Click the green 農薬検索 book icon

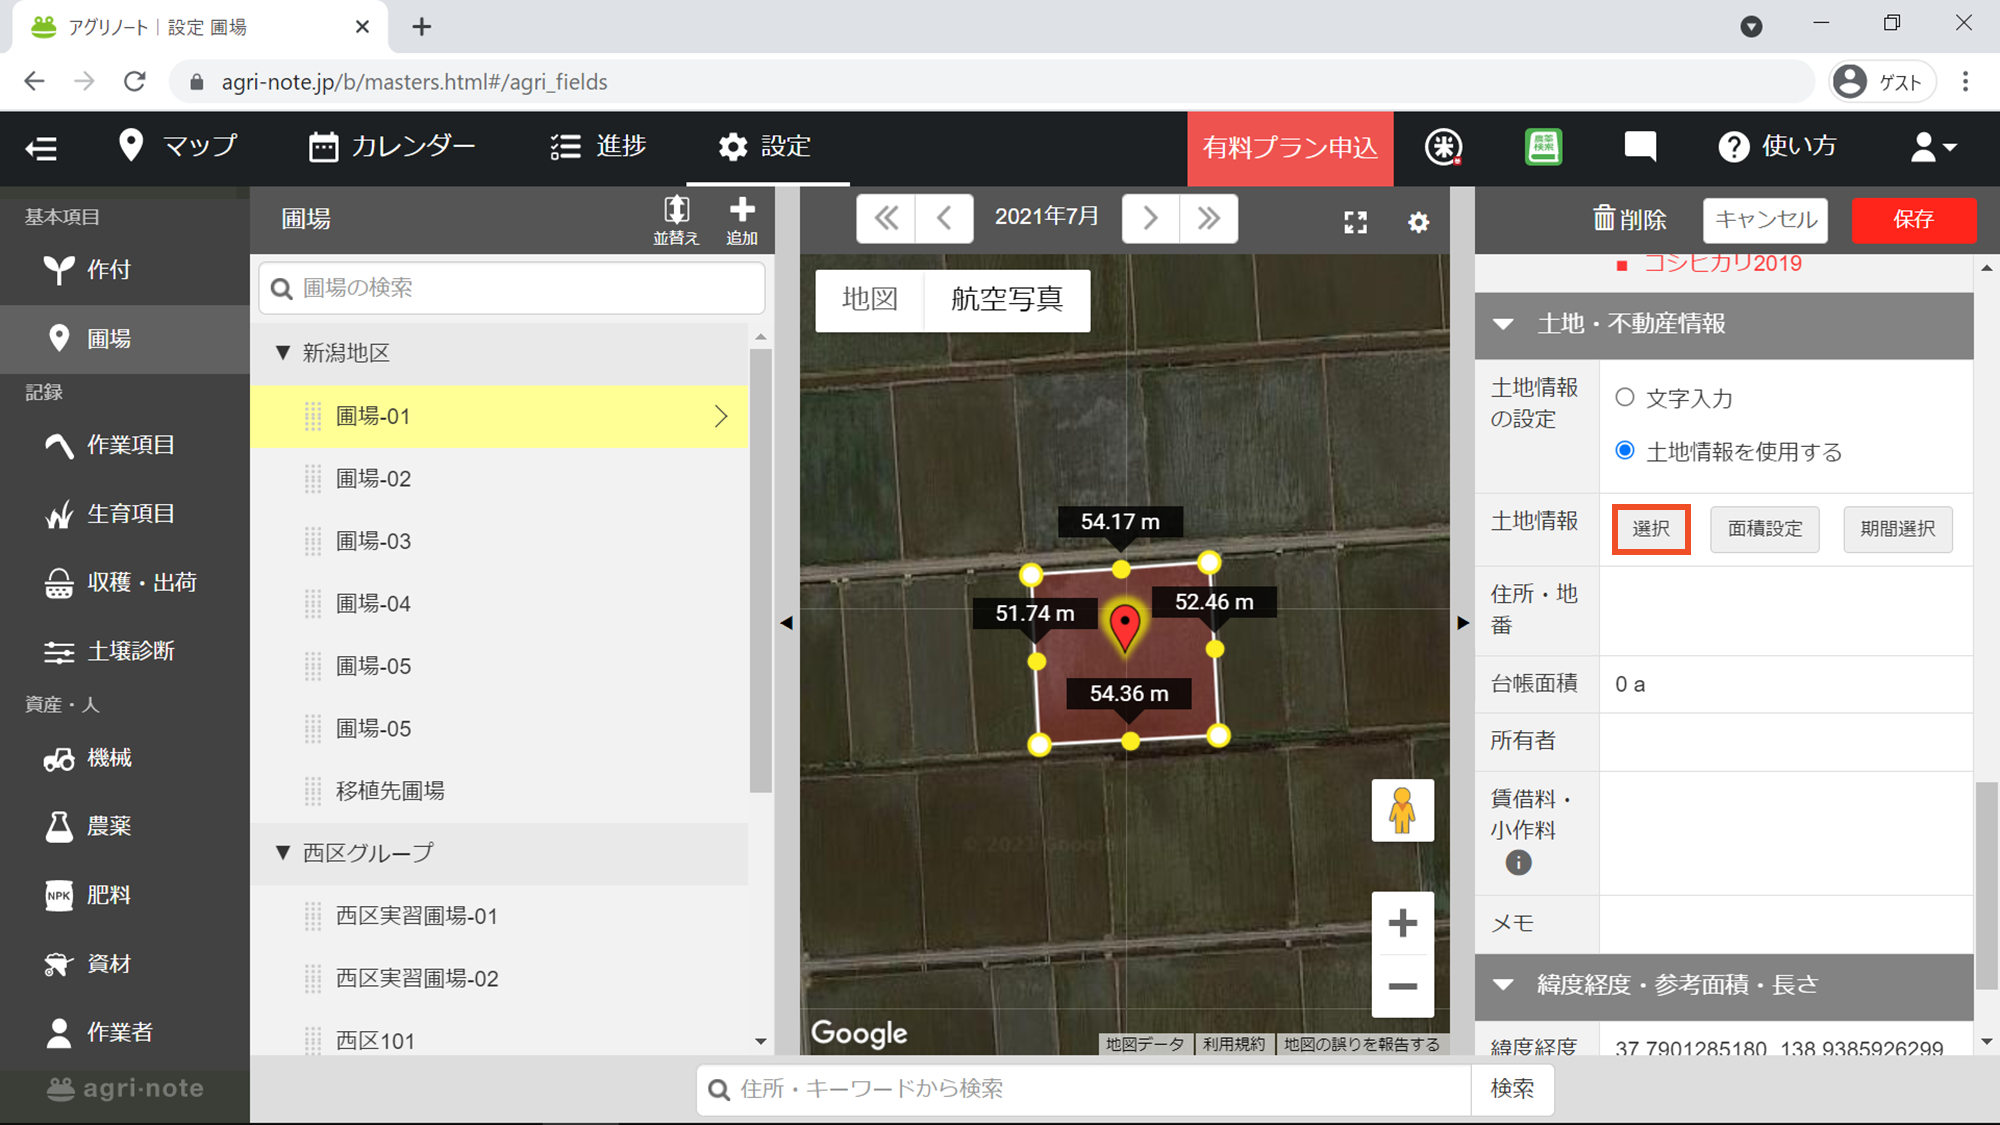[x=1543, y=147]
